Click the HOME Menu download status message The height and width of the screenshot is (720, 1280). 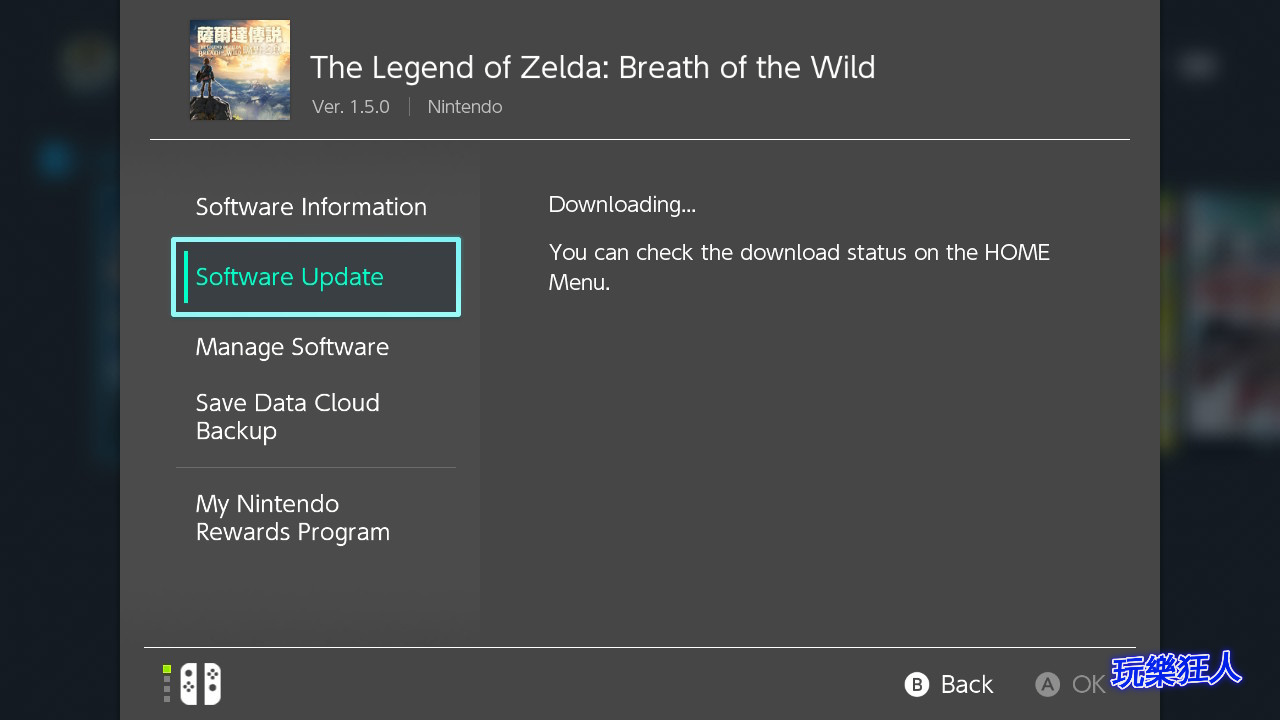(799, 267)
